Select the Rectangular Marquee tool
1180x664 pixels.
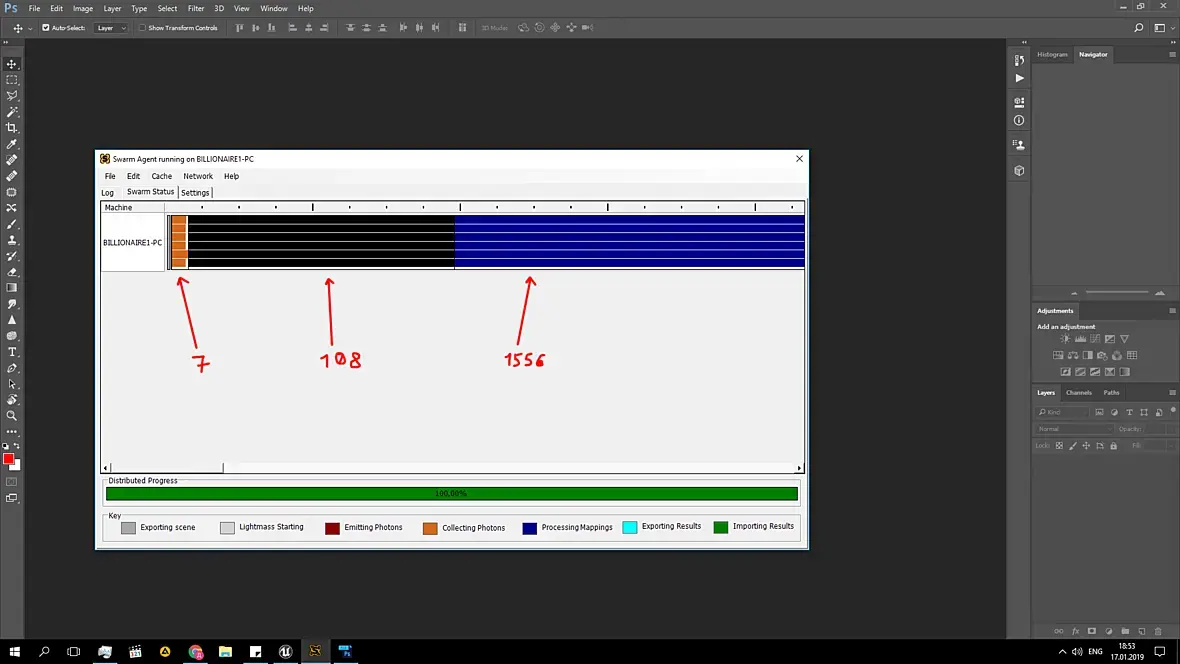click(12, 80)
